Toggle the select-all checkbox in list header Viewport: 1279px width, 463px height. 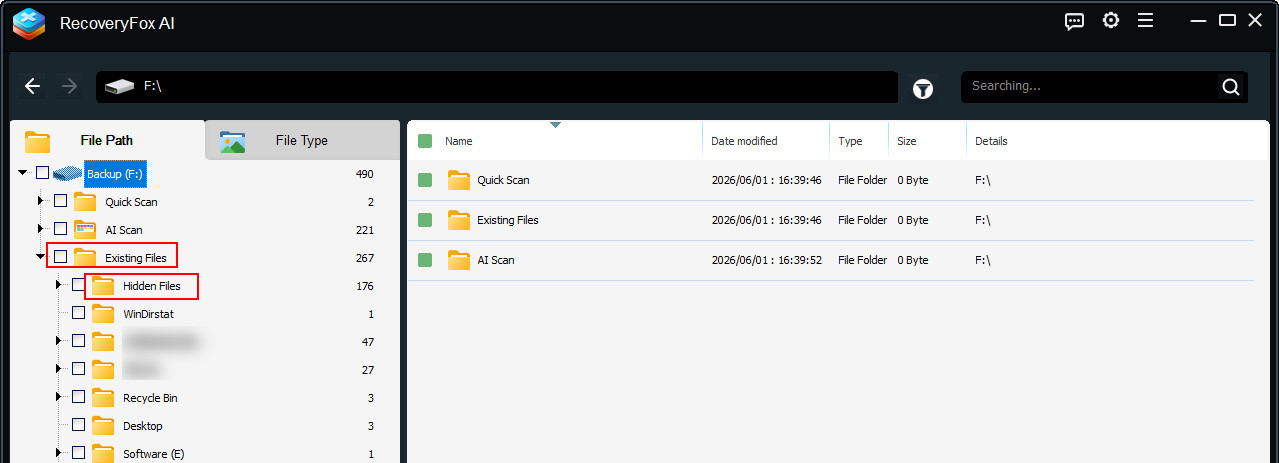click(425, 141)
